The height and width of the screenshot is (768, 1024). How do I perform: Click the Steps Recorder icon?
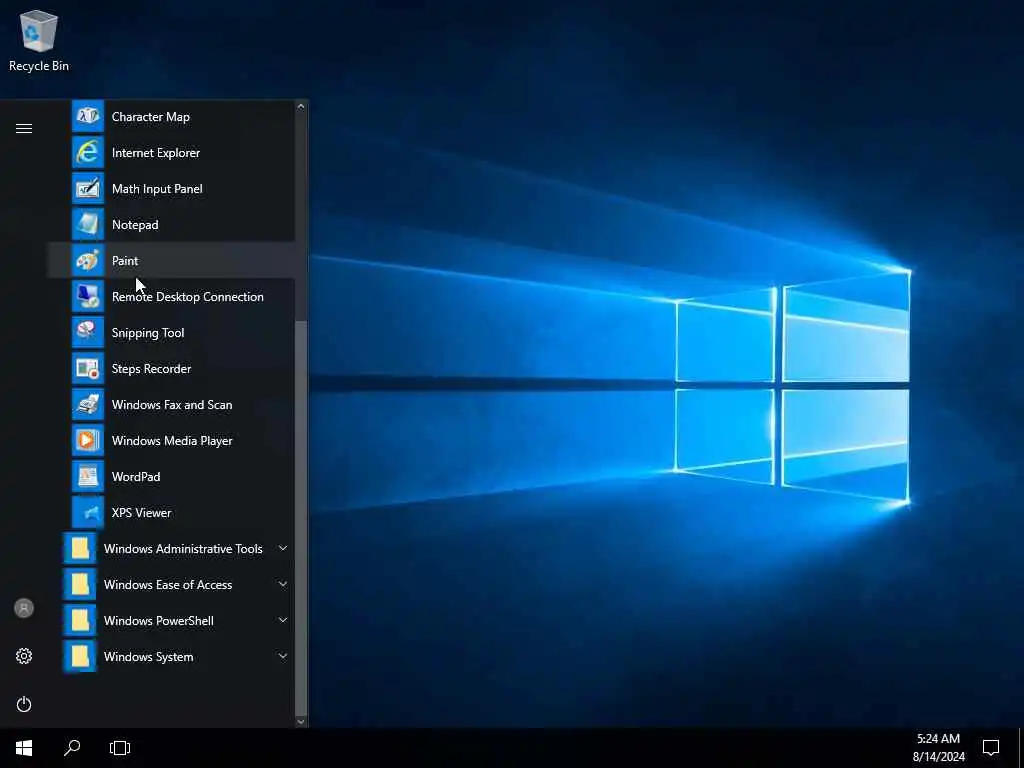[88, 368]
